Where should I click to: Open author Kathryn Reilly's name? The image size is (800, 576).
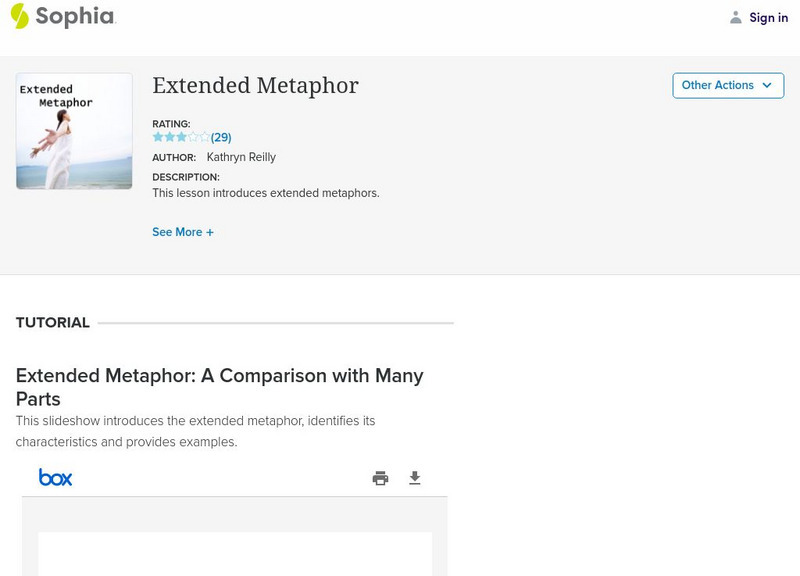(241, 157)
